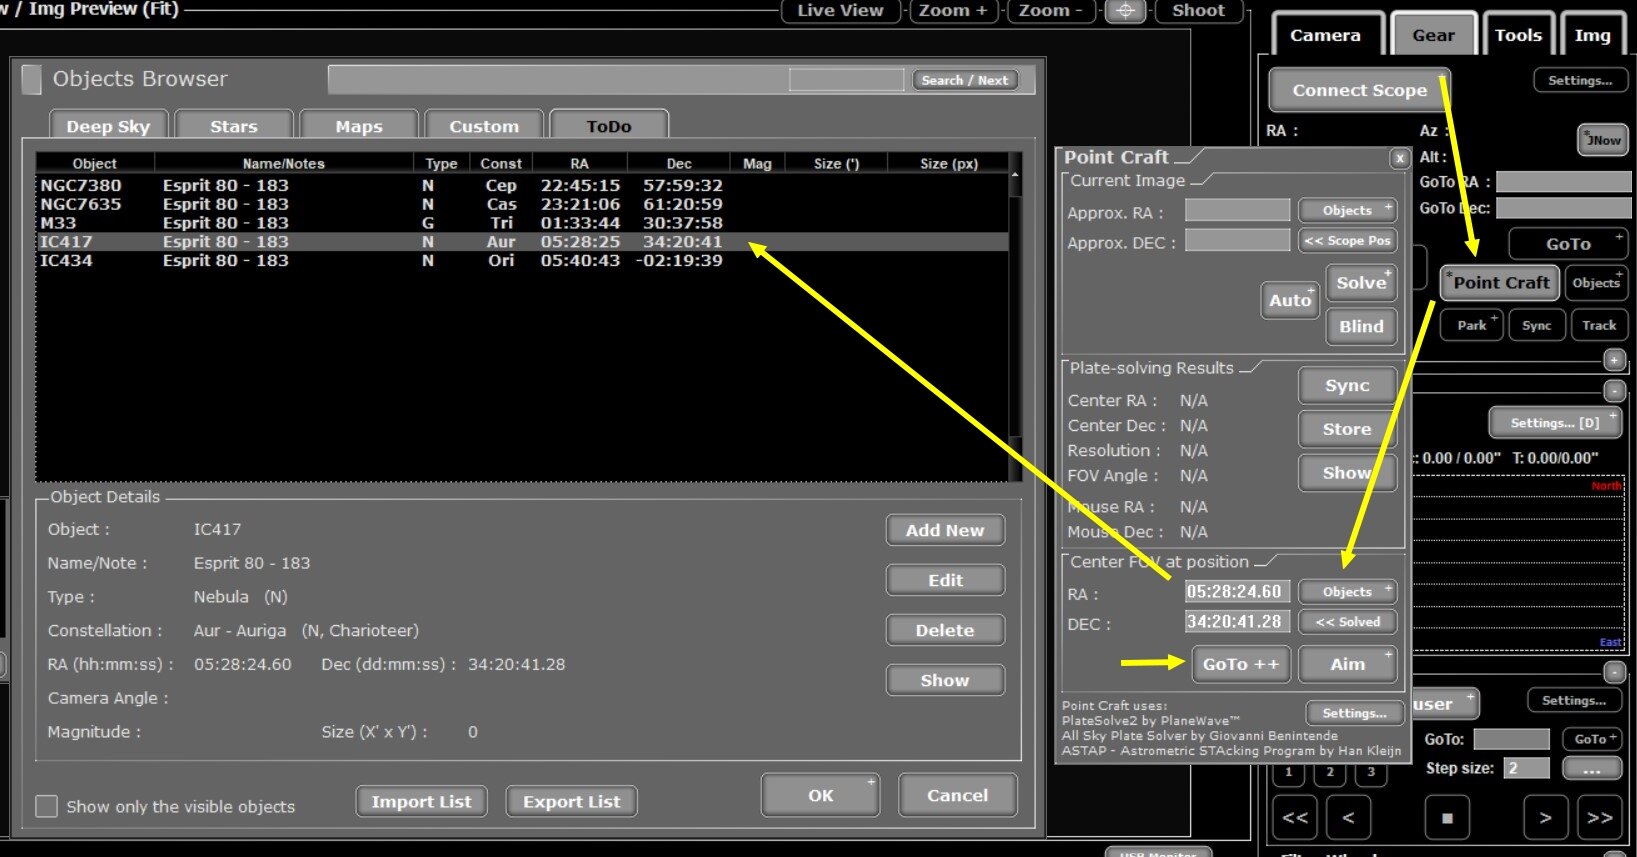
Task: Switch to the Deep Sky tab
Action: click(x=108, y=126)
